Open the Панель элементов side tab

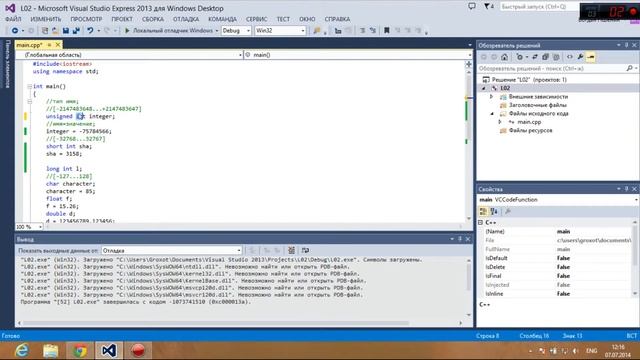(x=7, y=64)
